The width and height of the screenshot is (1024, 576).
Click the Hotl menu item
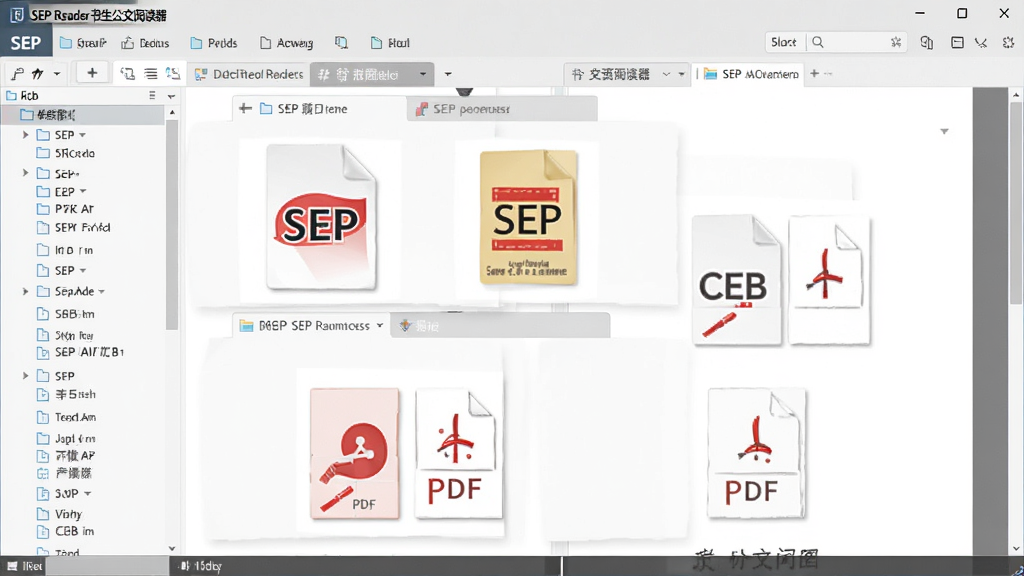coord(390,43)
